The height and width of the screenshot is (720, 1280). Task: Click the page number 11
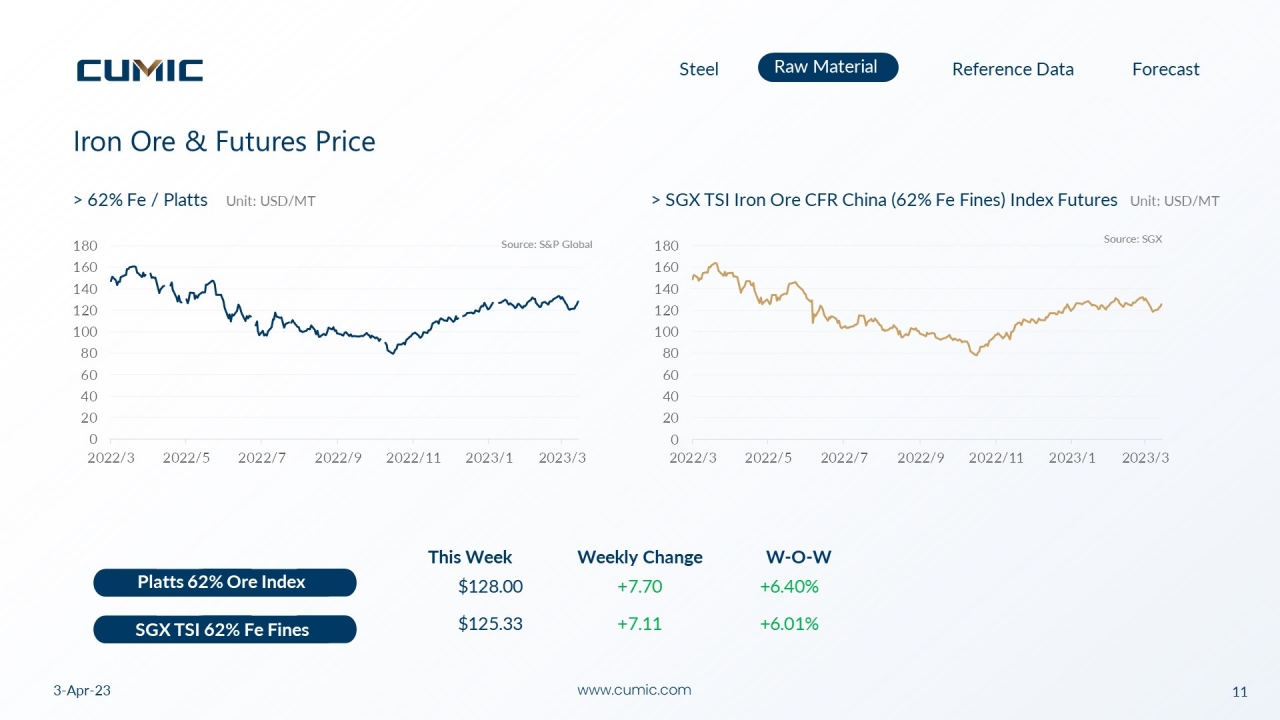pyautogui.click(x=1240, y=692)
